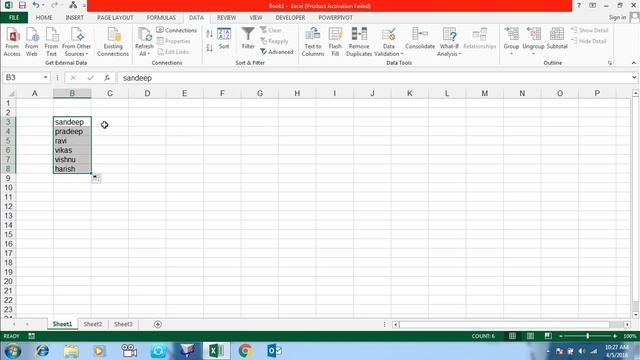Click the 100% zoom level
The height and width of the screenshot is (360, 640).
(630, 336)
